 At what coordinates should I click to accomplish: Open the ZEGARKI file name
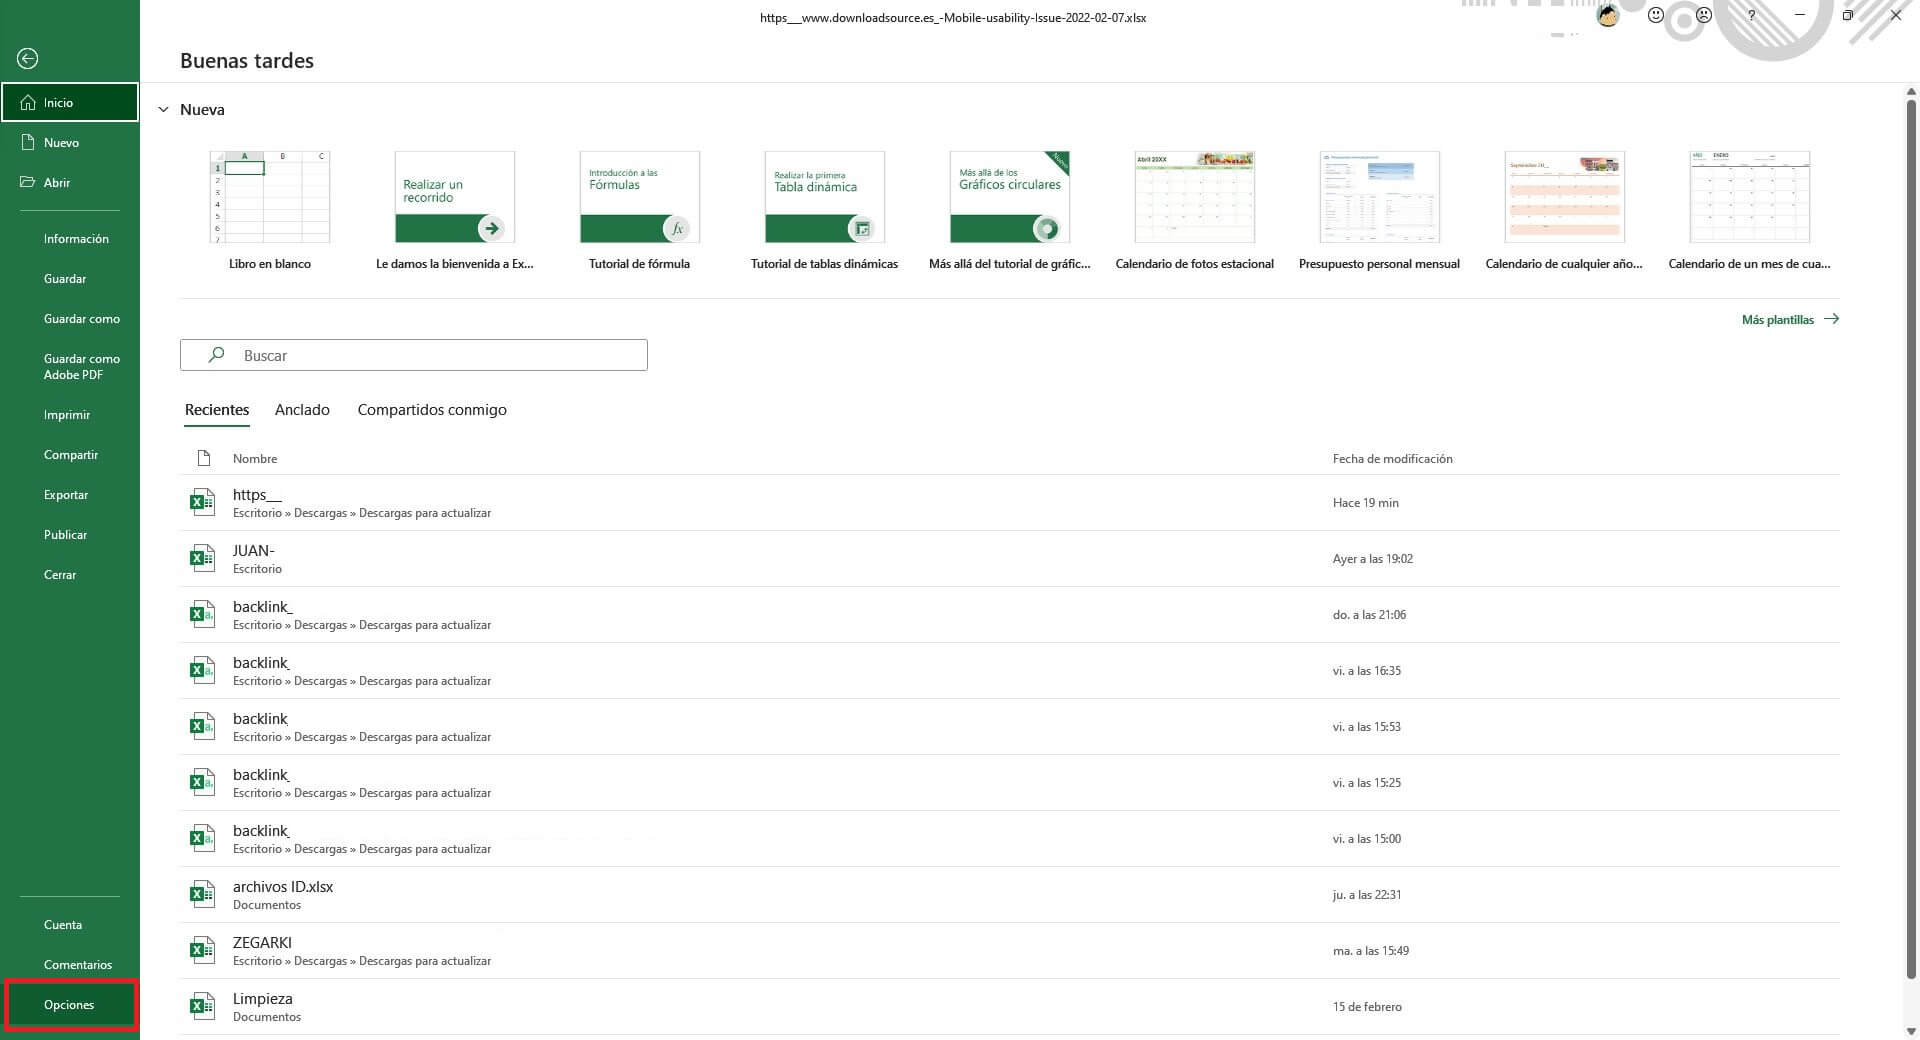click(262, 942)
